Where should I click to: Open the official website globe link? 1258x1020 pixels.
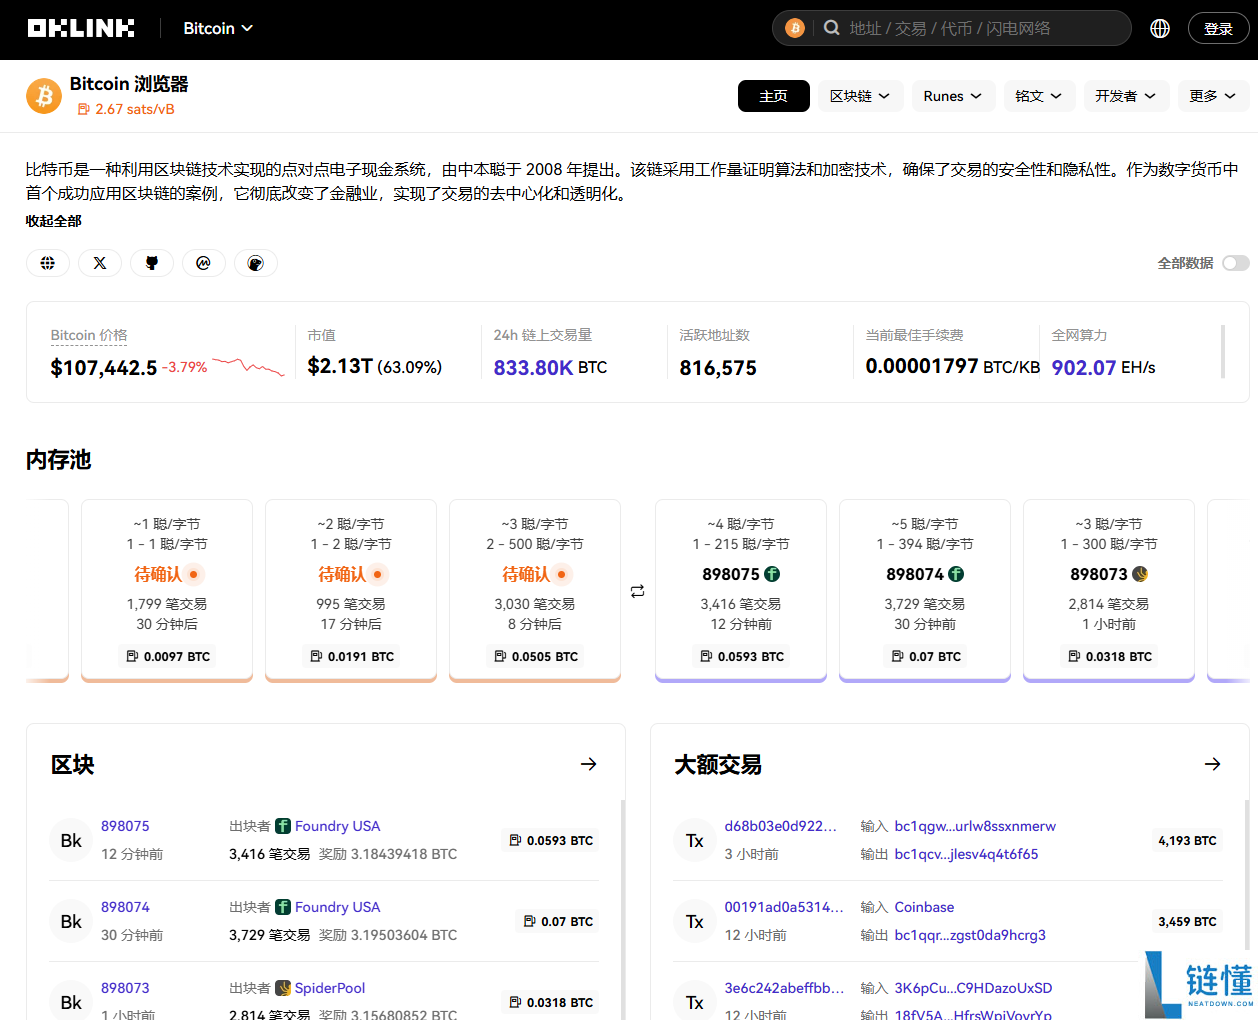click(48, 263)
